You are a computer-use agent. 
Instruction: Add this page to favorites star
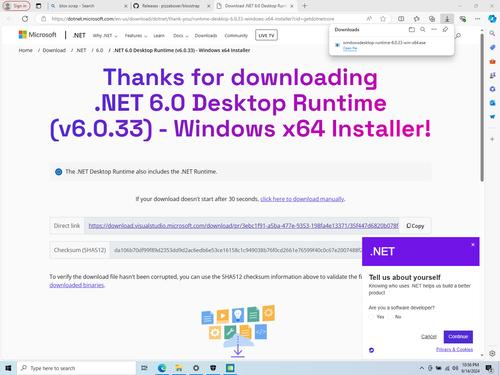tap(383, 19)
